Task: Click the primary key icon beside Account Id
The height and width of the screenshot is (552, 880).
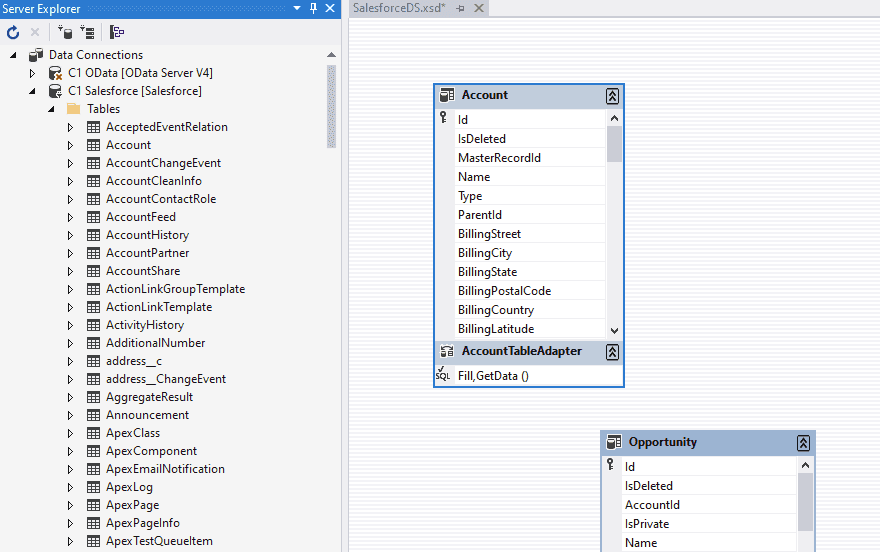Action: [443, 117]
